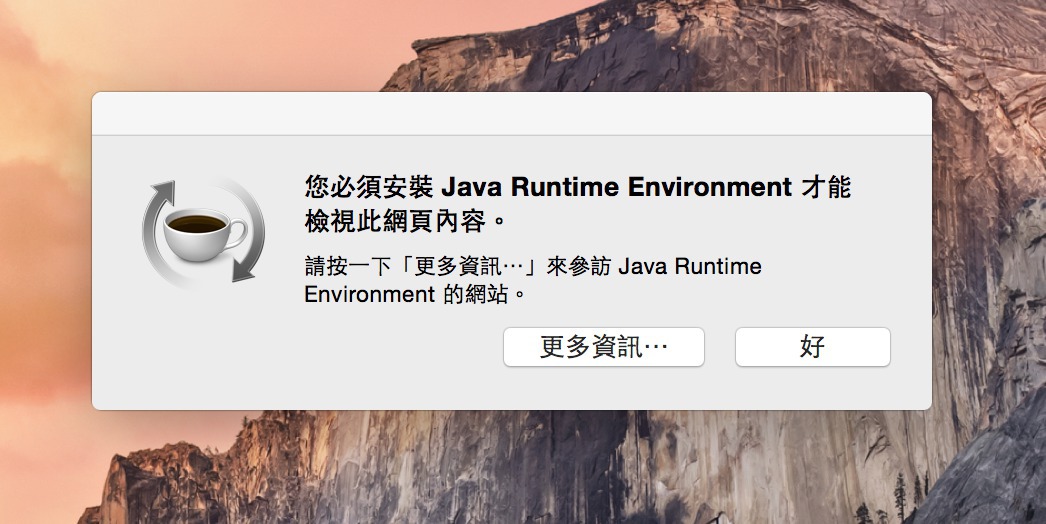Click the 更多資訊… button
Screen dimensions: 1046x524
tap(604, 347)
